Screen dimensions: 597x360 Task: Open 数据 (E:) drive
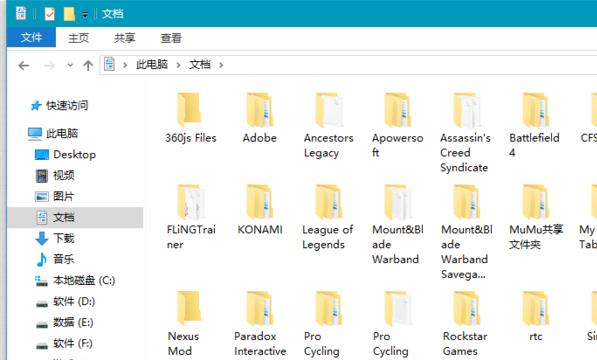[x=64, y=323]
